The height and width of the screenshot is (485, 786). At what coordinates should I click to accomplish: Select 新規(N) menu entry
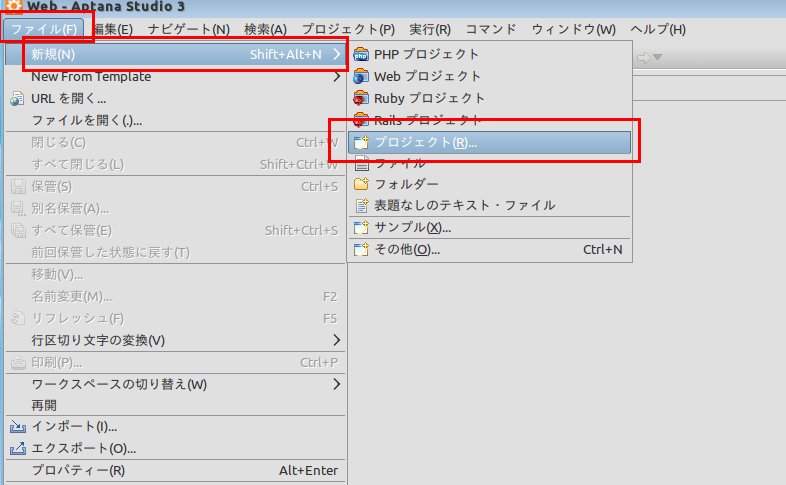tap(175, 54)
